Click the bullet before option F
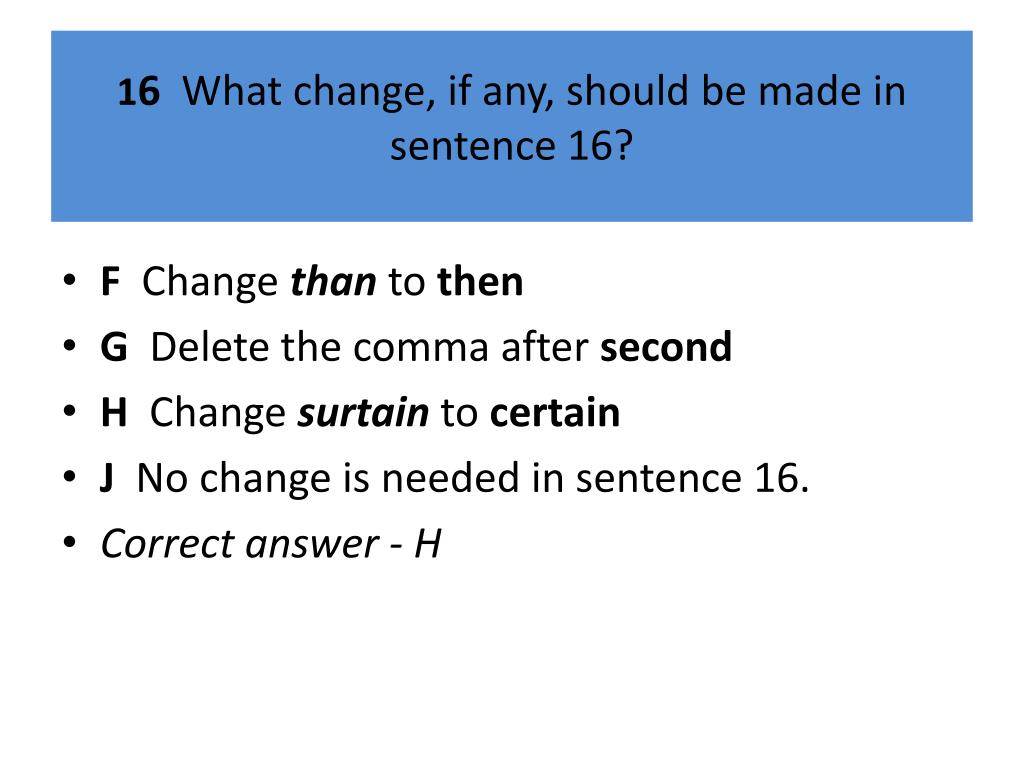 point(69,280)
